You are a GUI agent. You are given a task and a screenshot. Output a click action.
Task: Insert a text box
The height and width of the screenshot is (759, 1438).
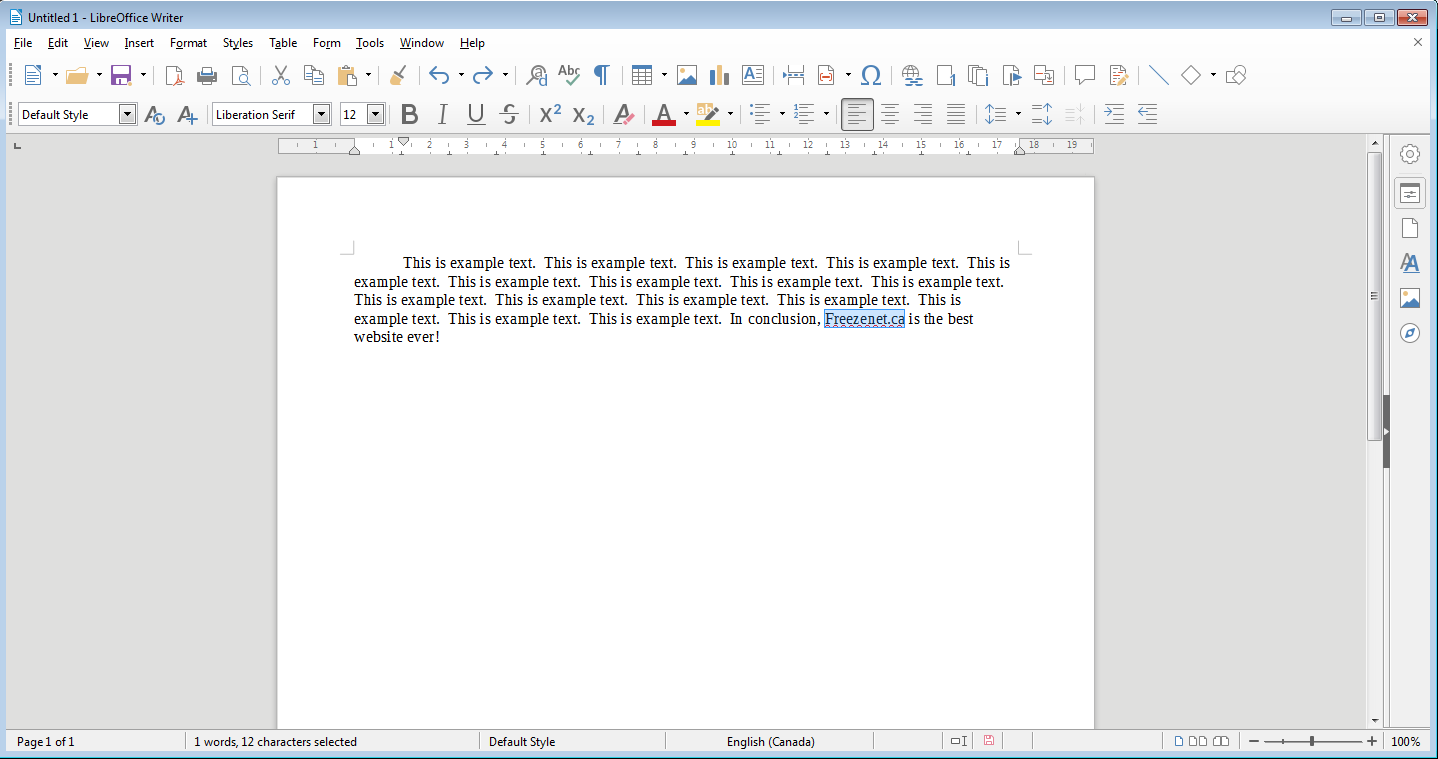coord(753,75)
